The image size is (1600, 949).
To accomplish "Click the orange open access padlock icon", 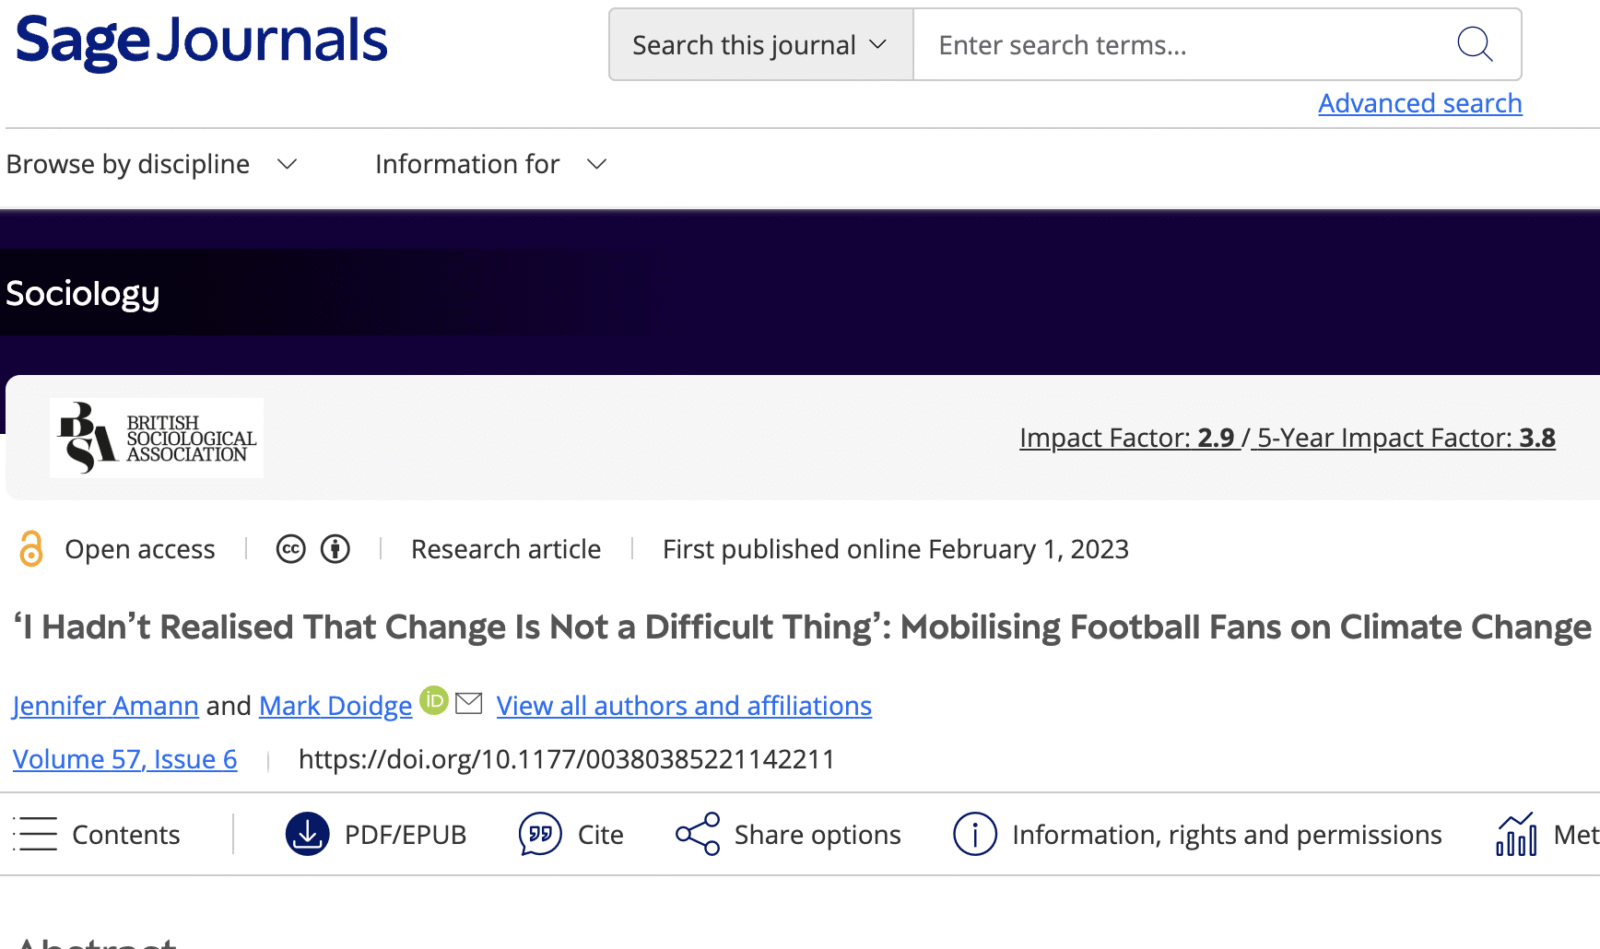I will click(31, 549).
